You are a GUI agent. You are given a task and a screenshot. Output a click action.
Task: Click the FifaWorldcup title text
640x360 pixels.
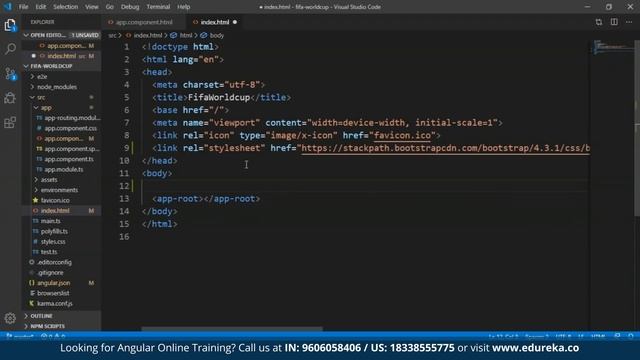pos(219,98)
